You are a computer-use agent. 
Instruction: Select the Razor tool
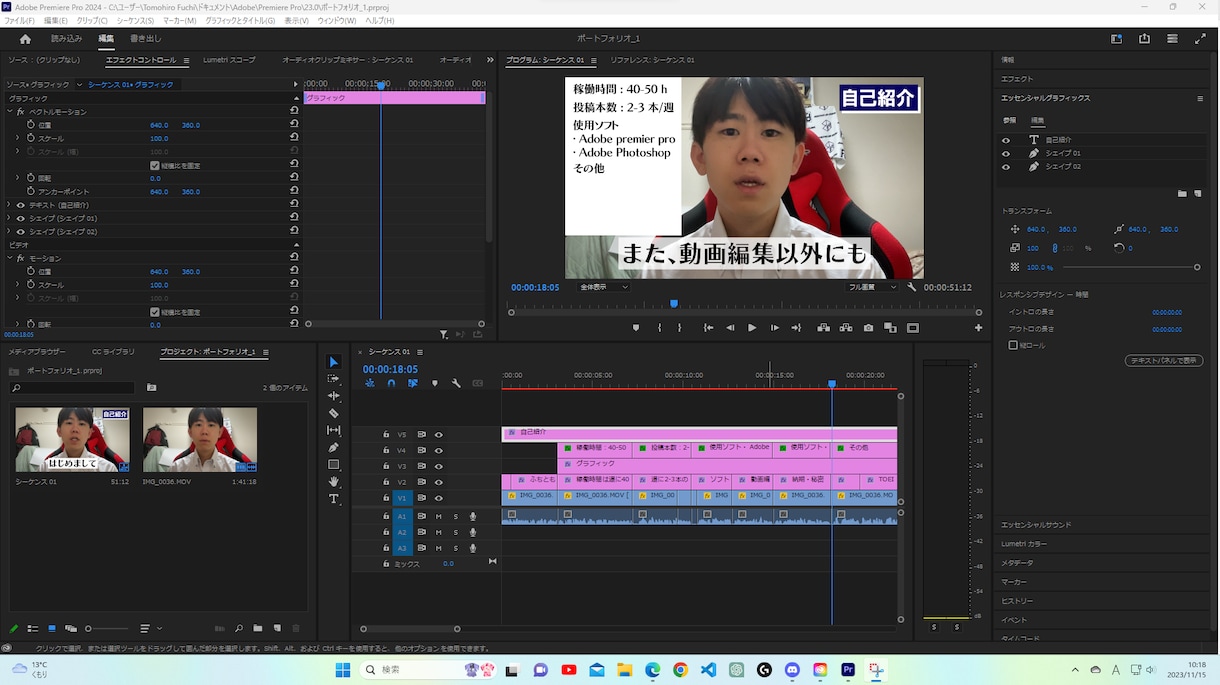[334, 413]
